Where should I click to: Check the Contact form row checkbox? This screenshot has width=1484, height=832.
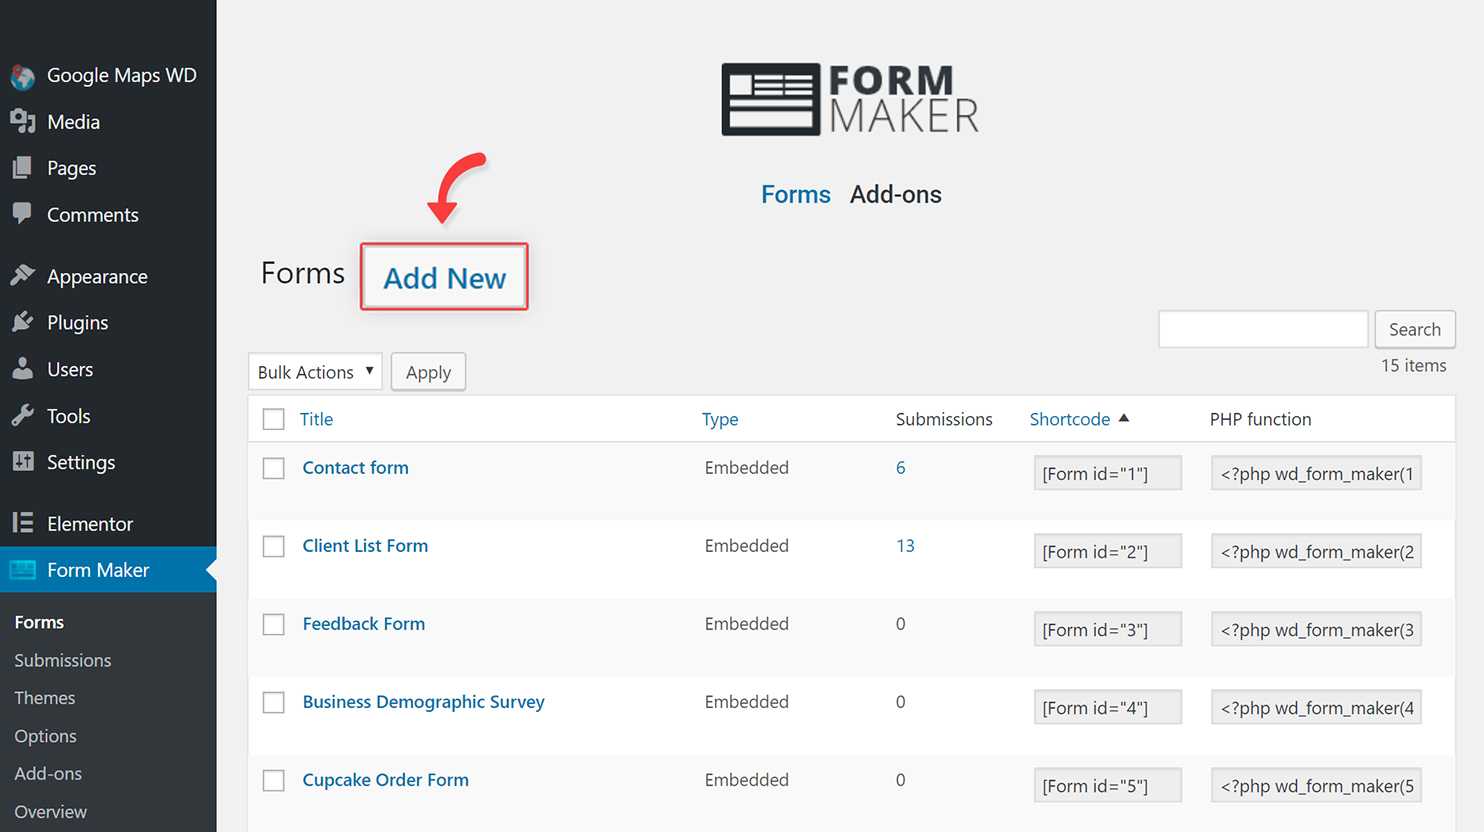point(273,468)
